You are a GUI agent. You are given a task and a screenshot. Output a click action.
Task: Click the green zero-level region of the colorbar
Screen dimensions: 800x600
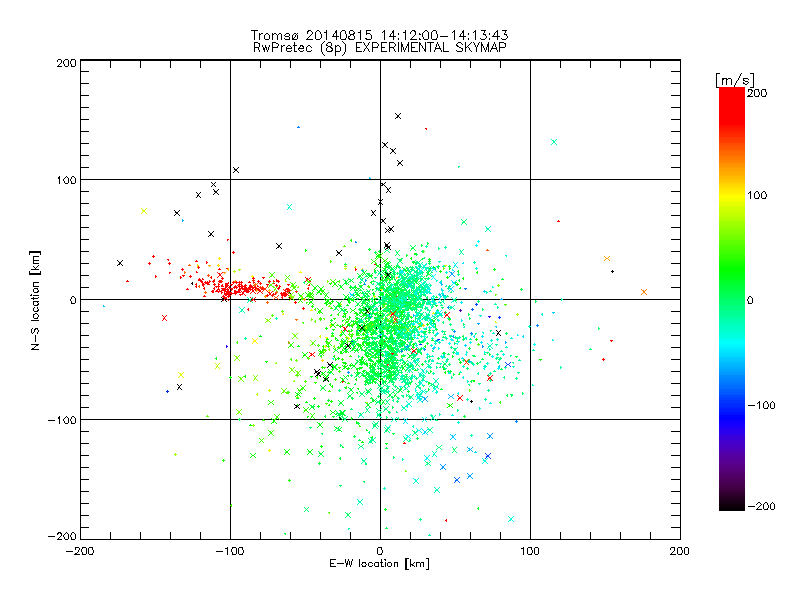click(x=732, y=299)
